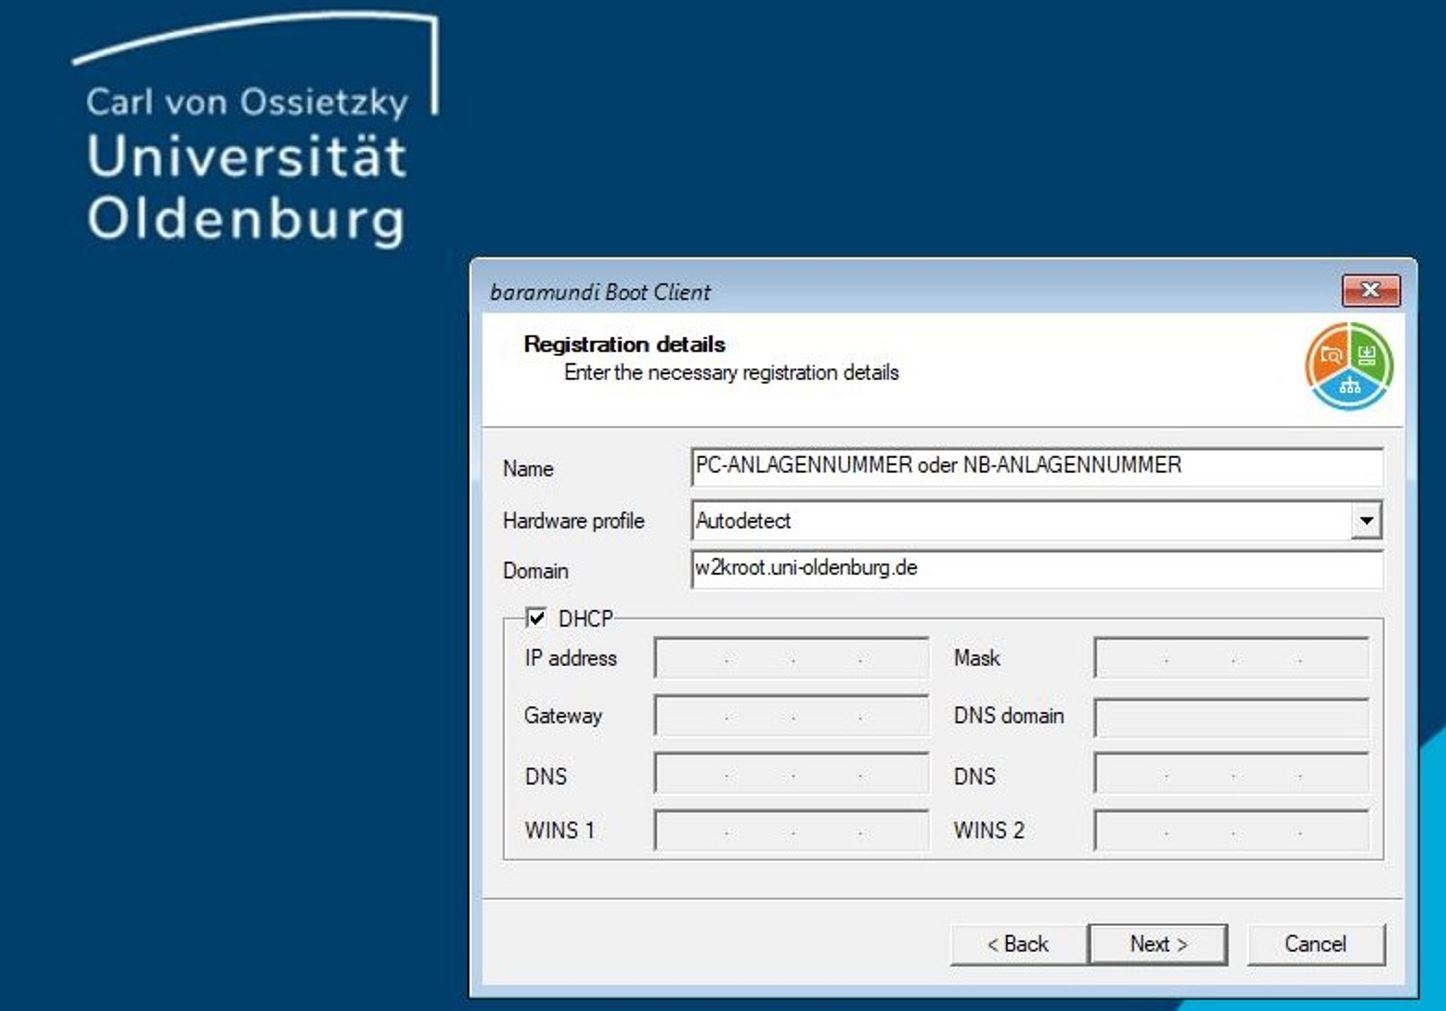The width and height of the screenshot is (1446, 1011).
Task: Open the Hardware profile dropdown arrow
Action: tap(1366, 520)
